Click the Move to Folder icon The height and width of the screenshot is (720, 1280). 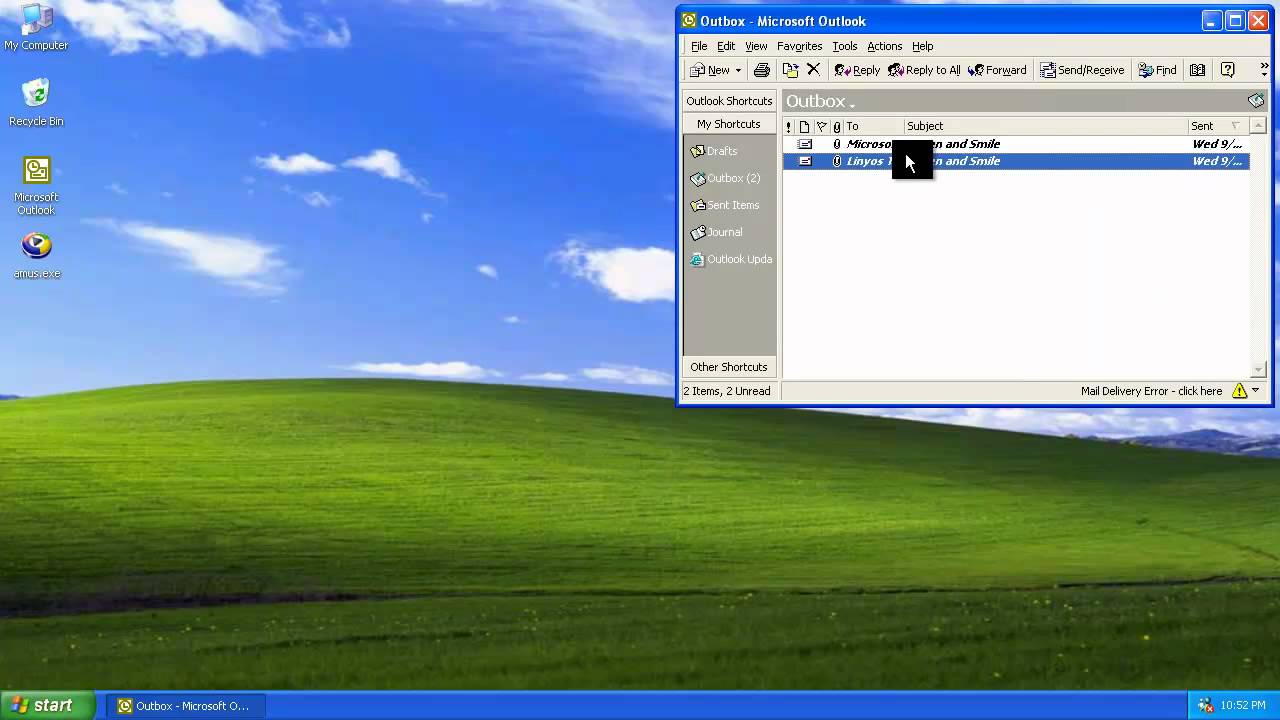point(790,70)
